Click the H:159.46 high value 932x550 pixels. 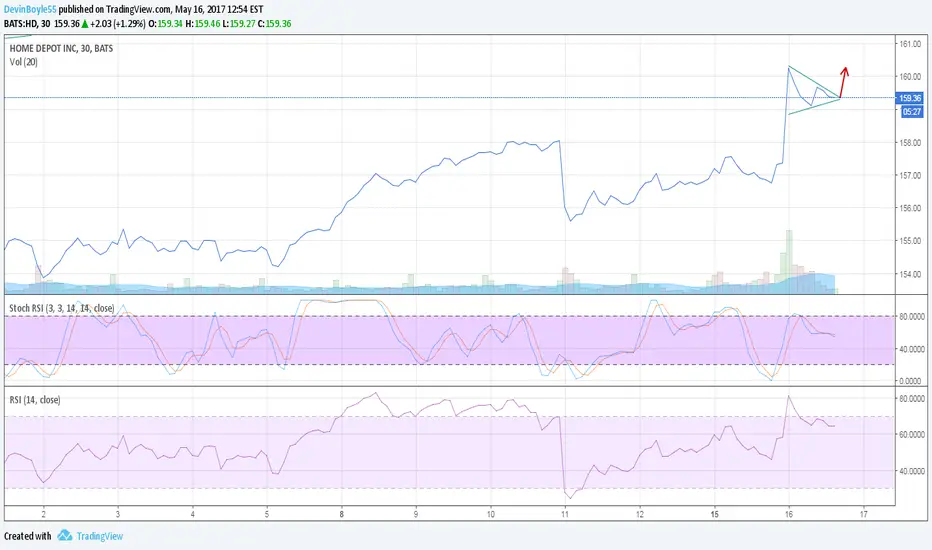203,24
